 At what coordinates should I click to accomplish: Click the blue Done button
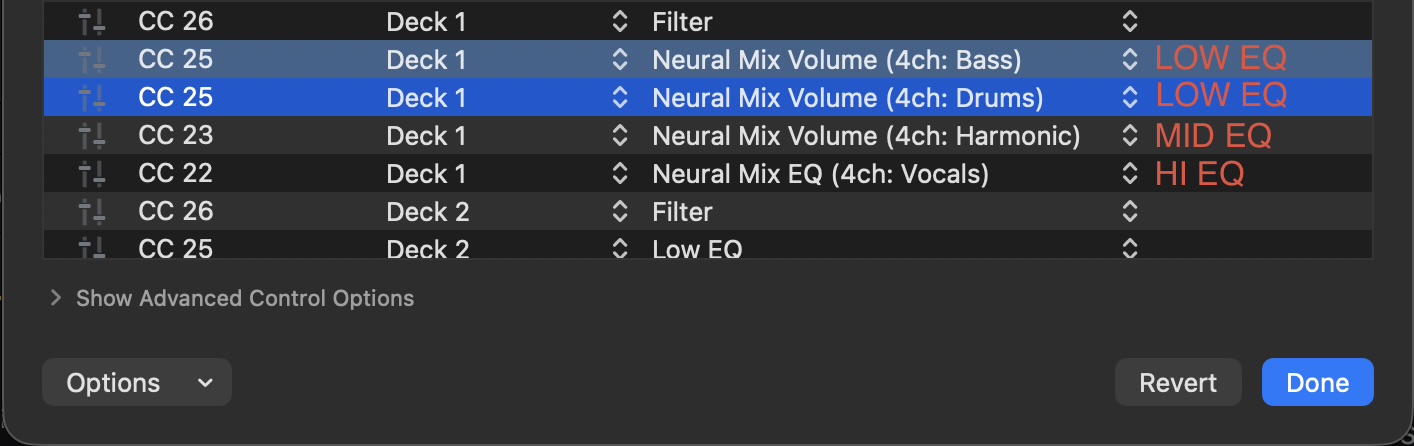(1317, 383)
